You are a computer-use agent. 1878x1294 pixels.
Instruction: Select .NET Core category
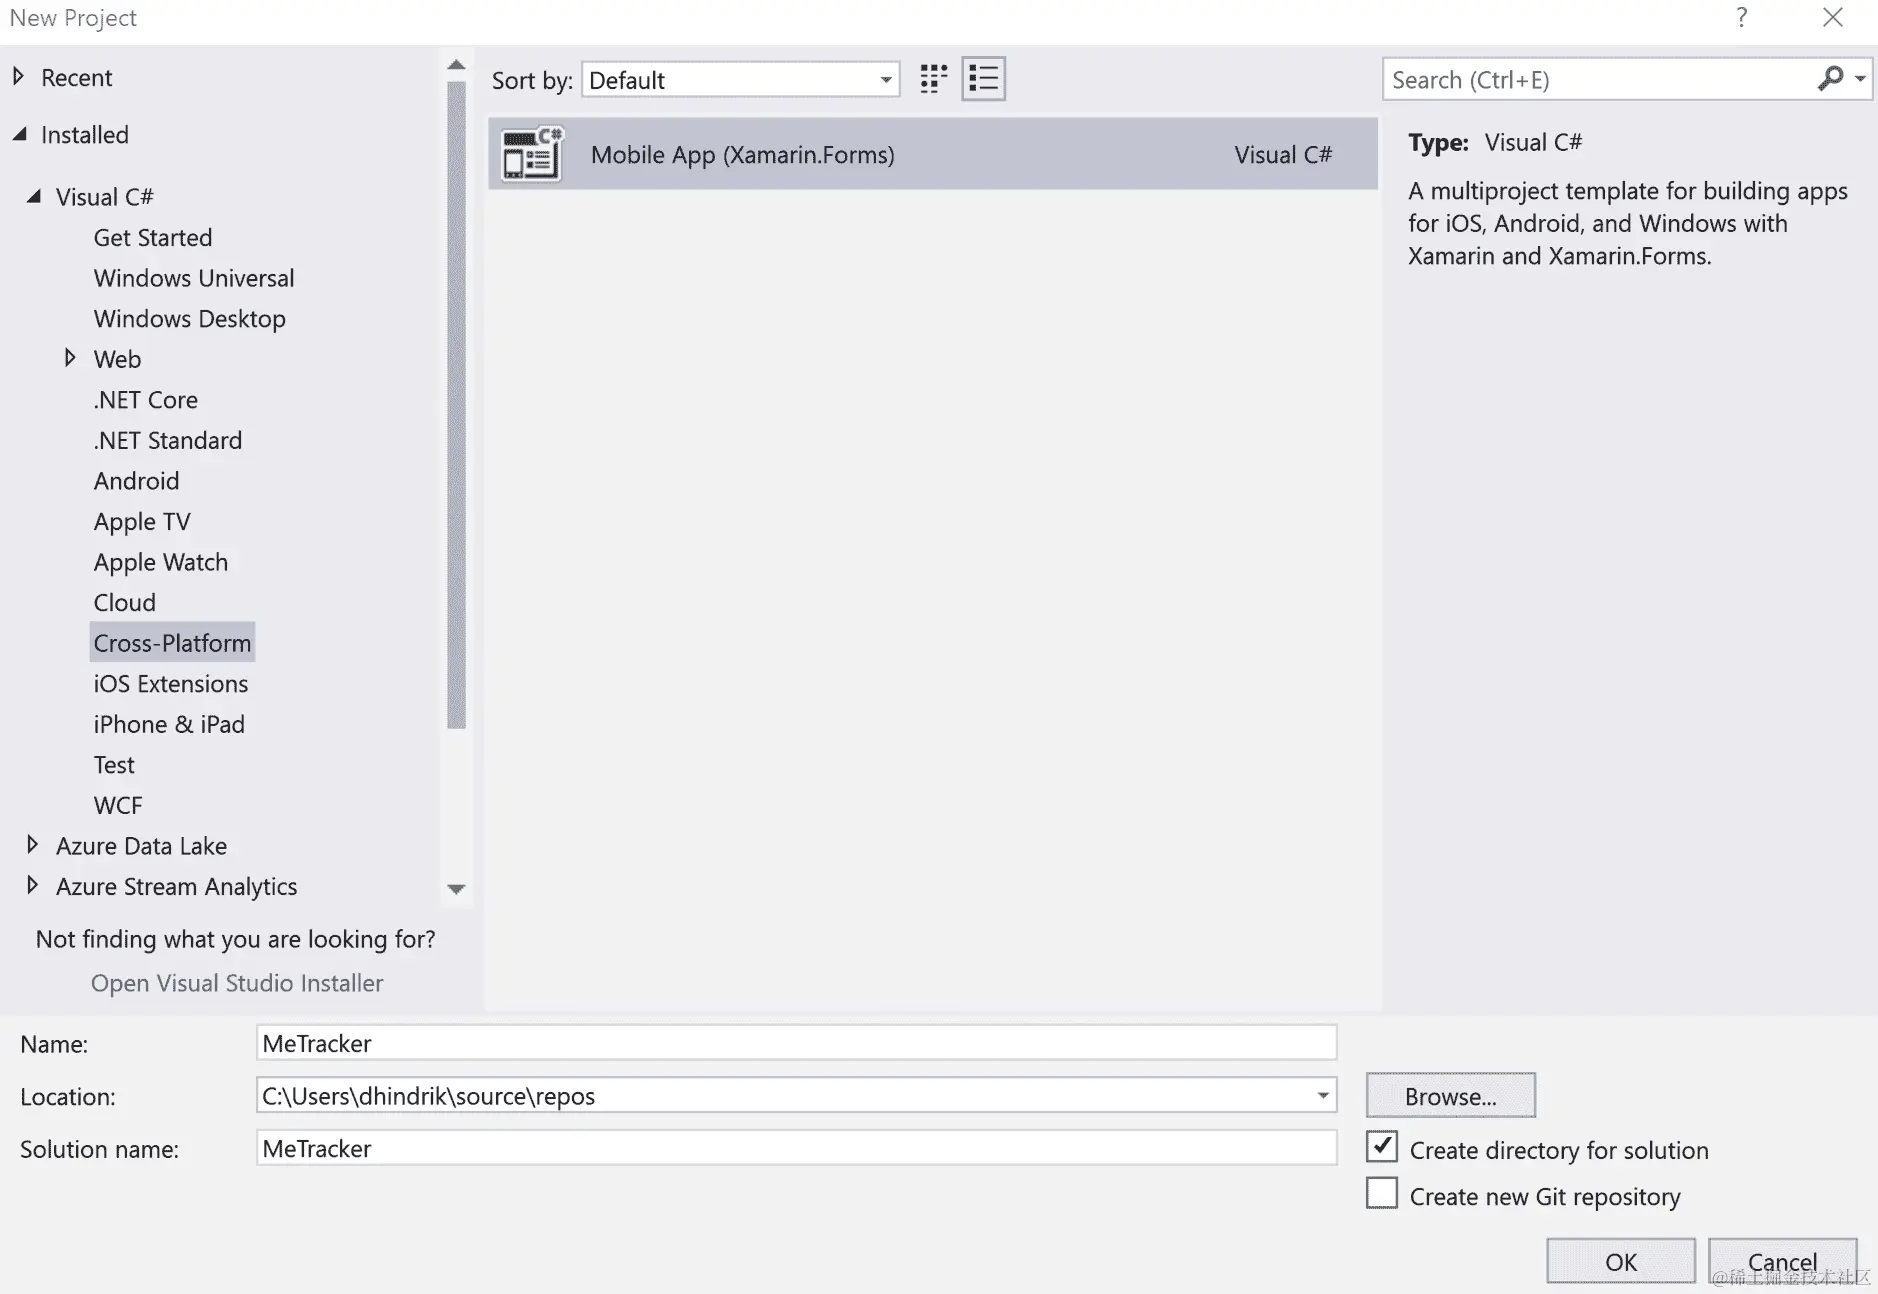point(146,400)
